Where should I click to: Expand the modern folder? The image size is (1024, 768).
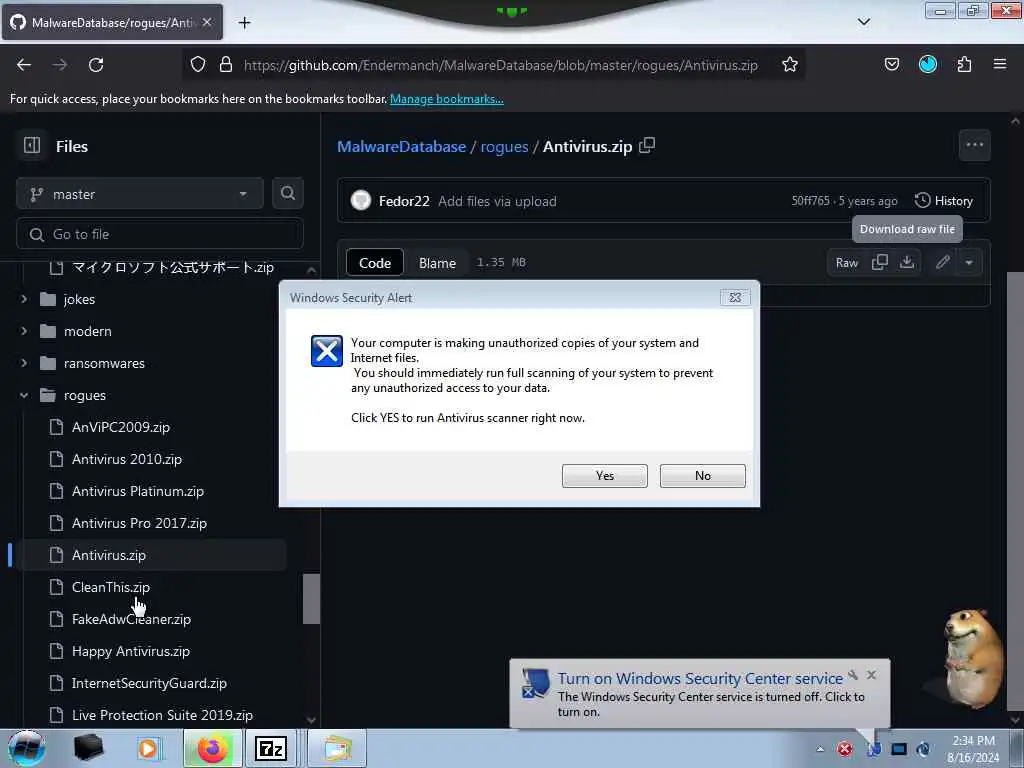tap(24, 331)
